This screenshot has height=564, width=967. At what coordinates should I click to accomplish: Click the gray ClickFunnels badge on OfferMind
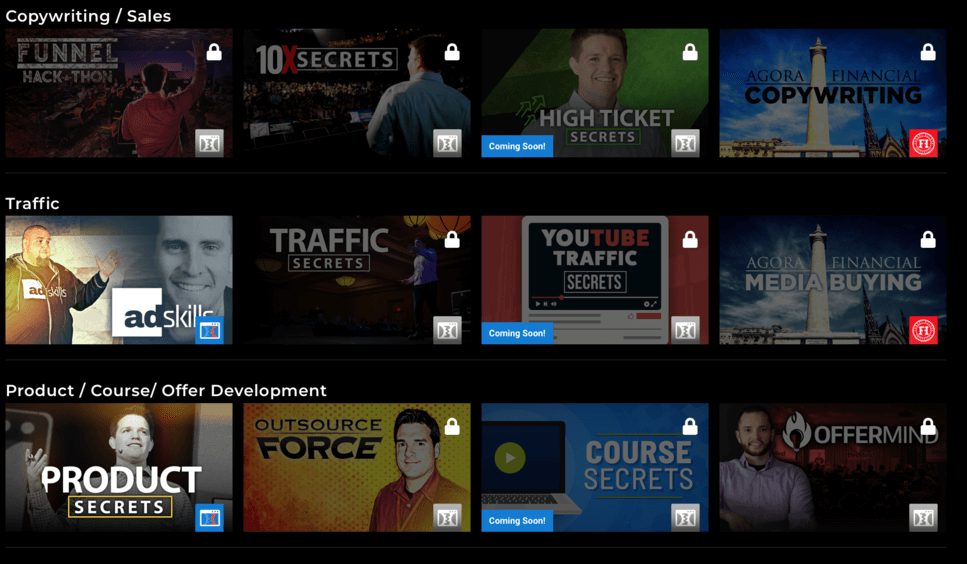click(923, 518)
